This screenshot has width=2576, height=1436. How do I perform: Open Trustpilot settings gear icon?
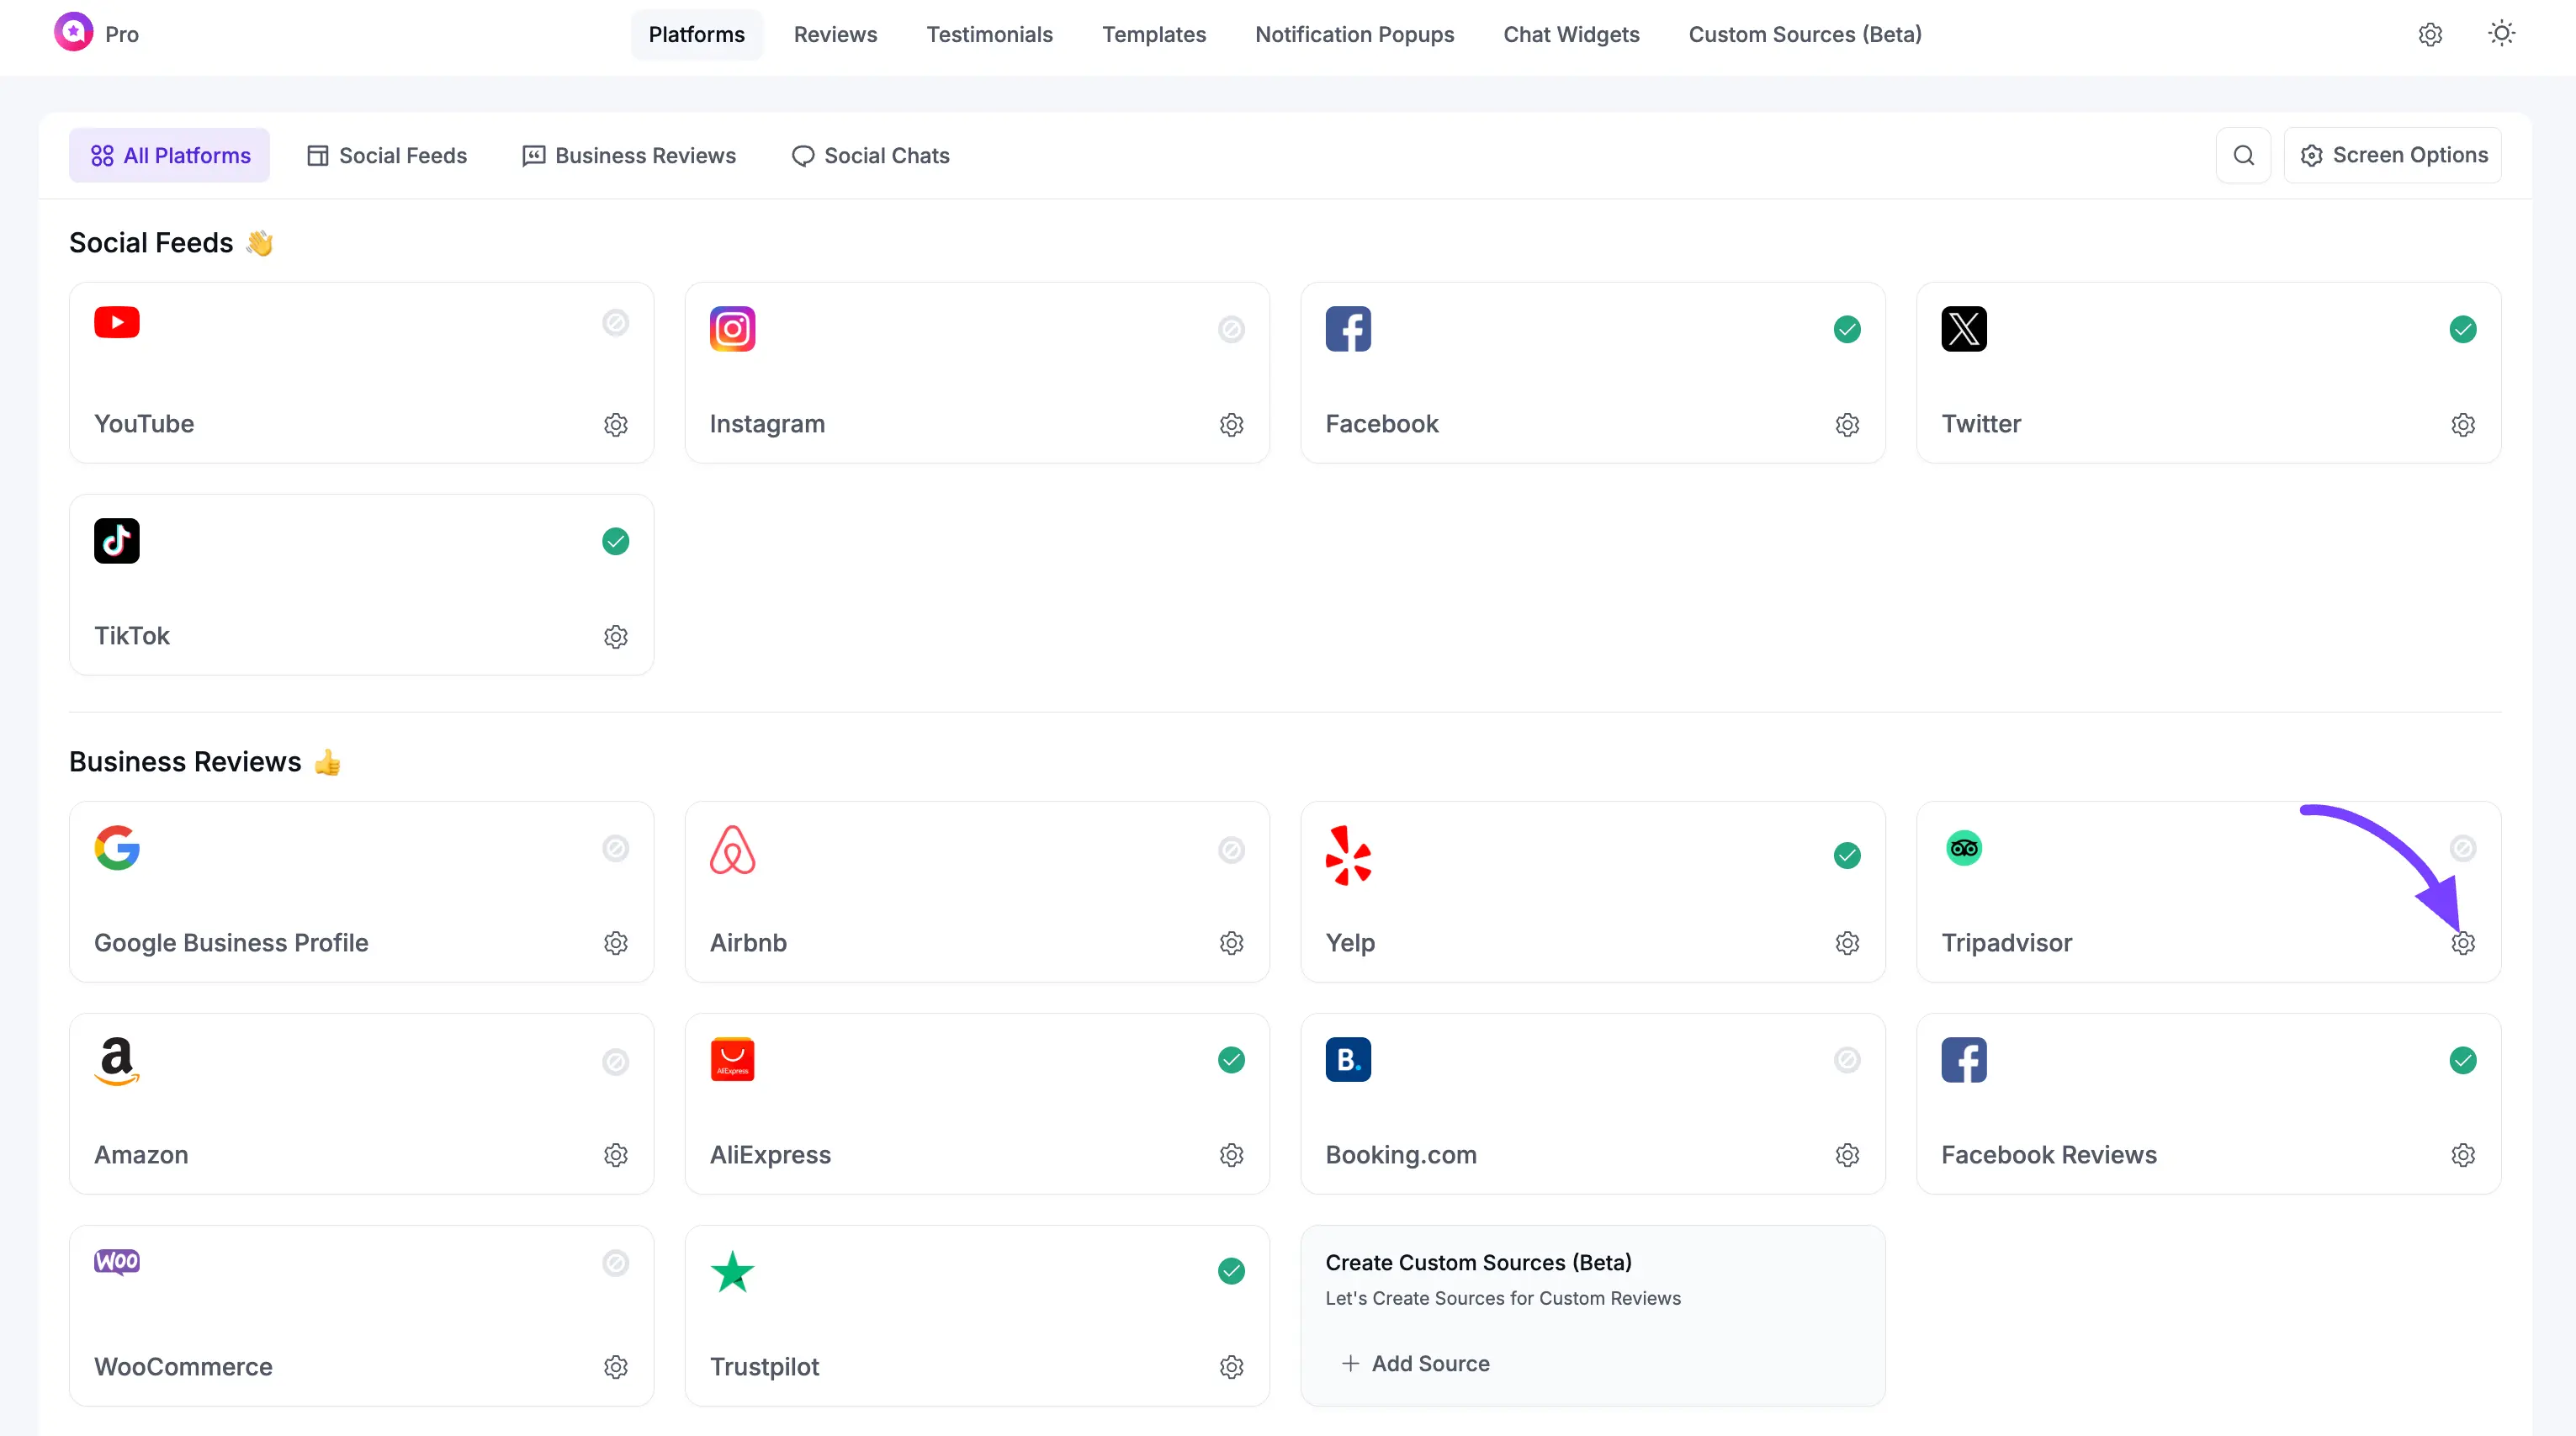(x=1231, y=1367)
